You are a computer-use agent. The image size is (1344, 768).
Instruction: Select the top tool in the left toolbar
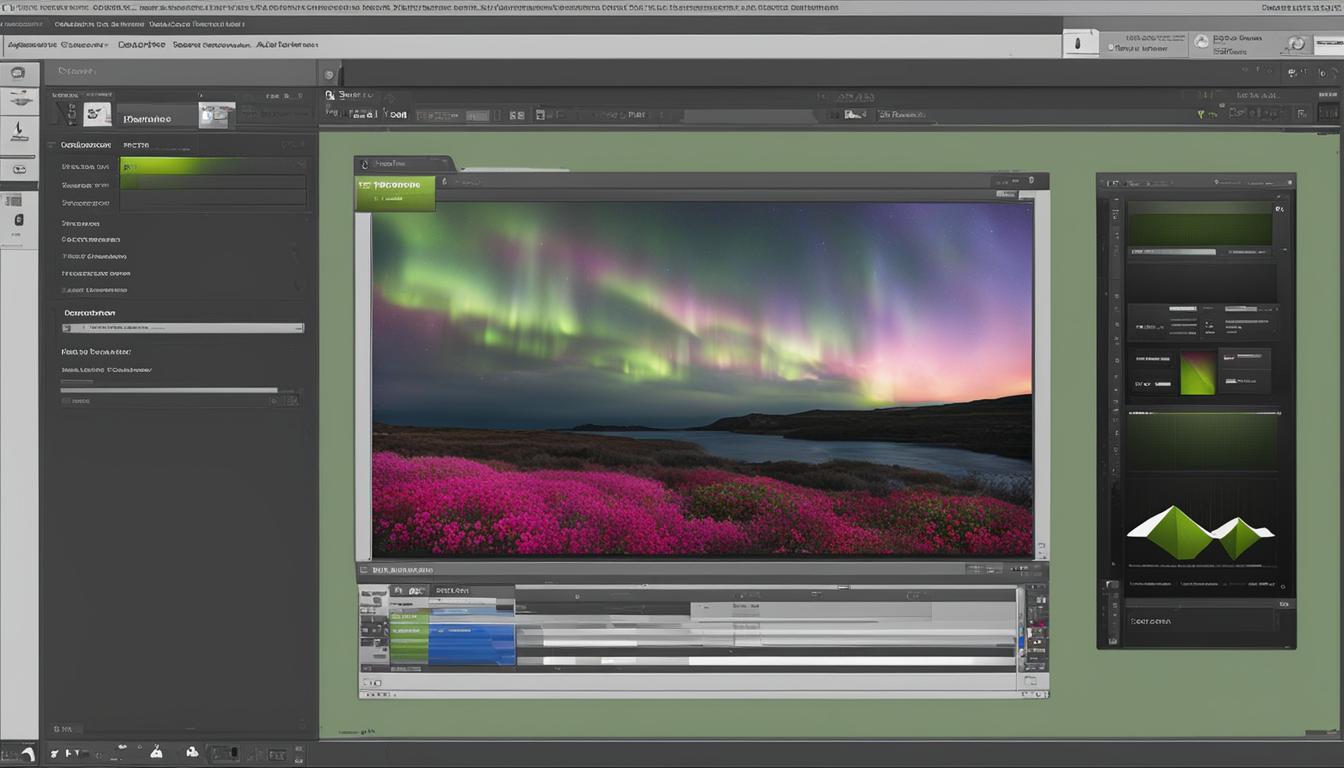18,72
